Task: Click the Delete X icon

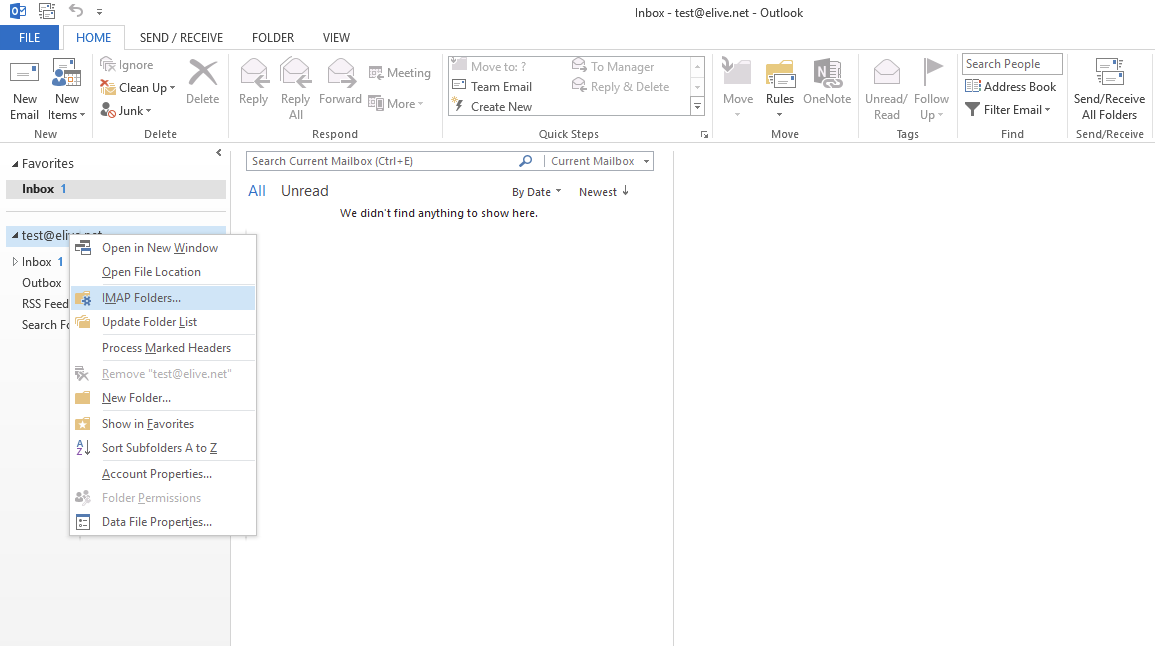Action: pyautogui.click(x=203, y=74)
